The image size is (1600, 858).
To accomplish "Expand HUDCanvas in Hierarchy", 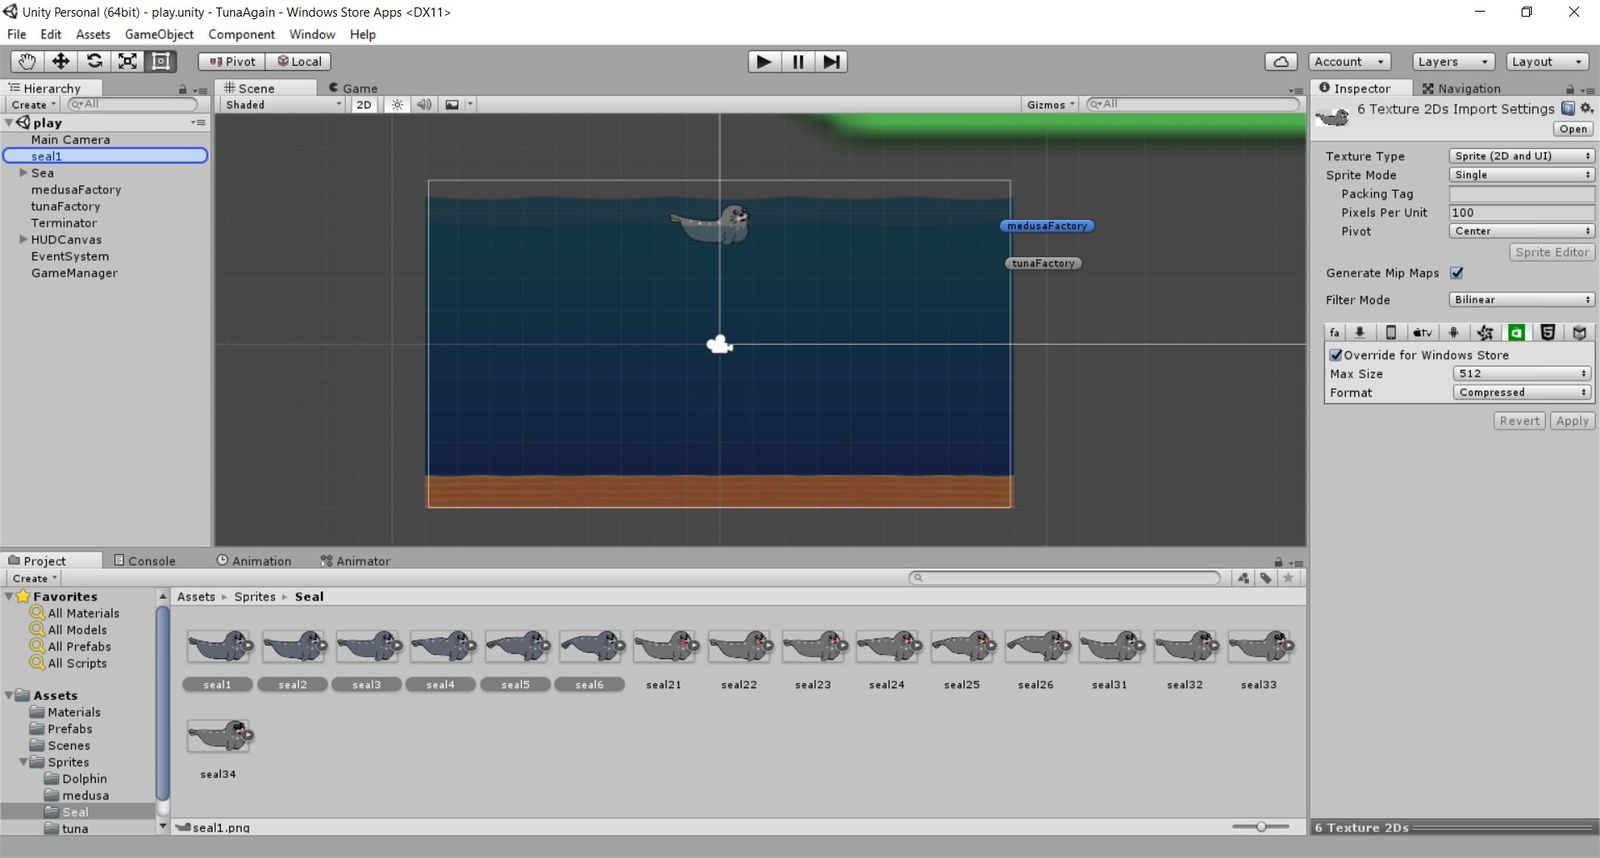I will click(23, 240).
